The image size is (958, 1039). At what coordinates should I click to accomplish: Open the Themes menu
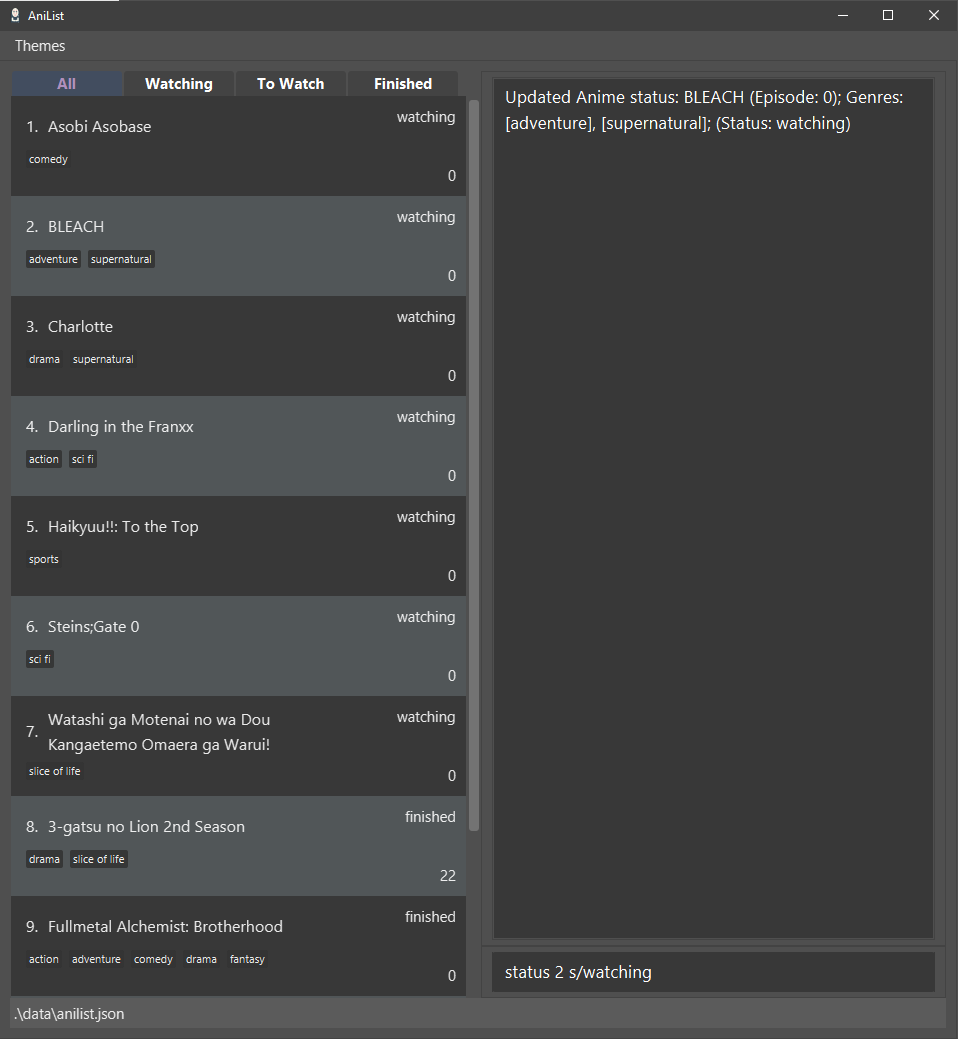coord(40,46)
